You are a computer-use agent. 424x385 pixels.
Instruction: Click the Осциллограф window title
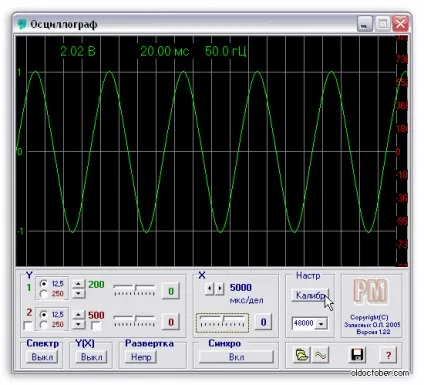pos(64,24)
